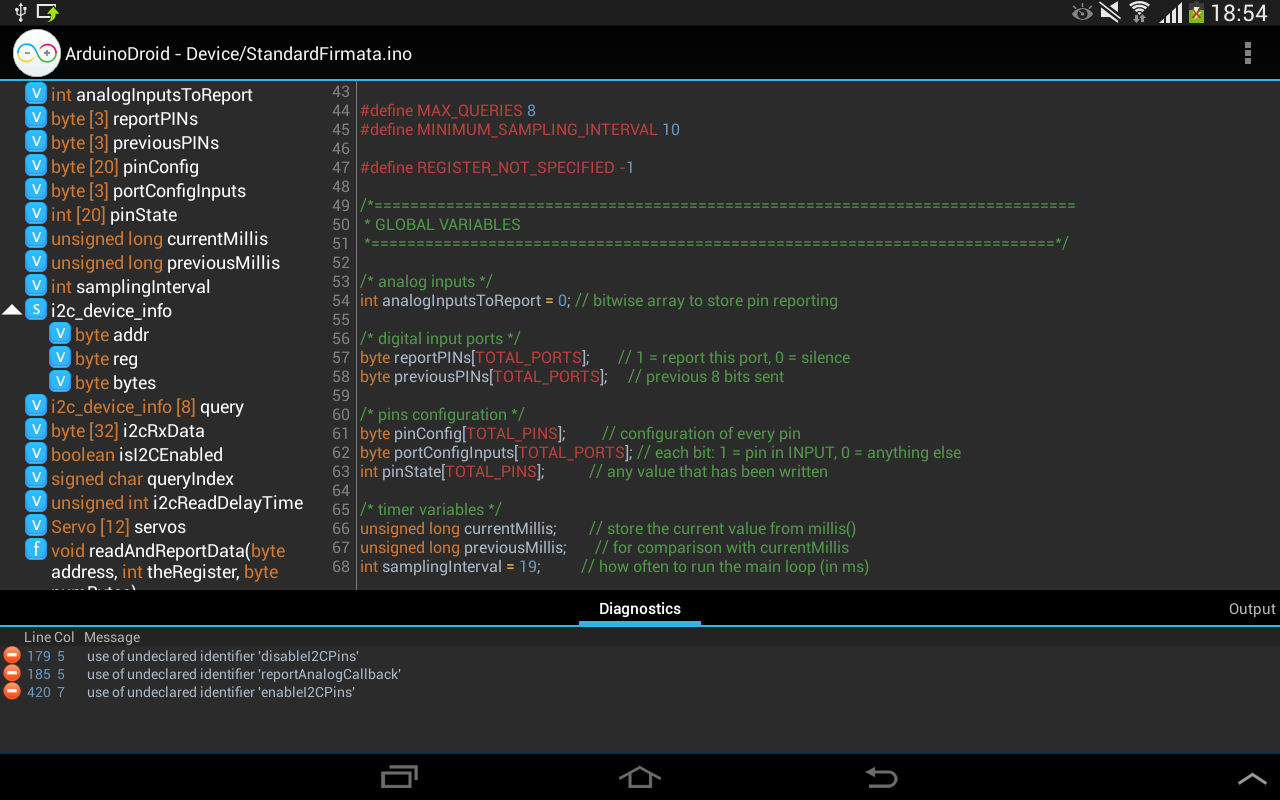Image resolution: width=1280 pixels, height=800 pixels.
Task: Open Recent apps from the navigation bar
Action: click(x=399, y=776)
